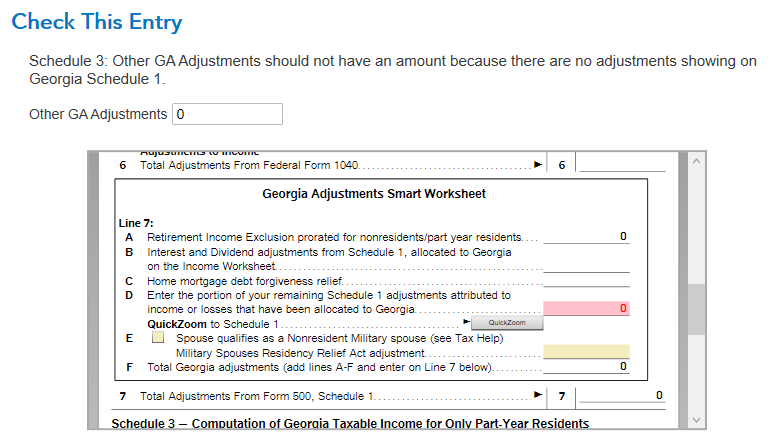Click the arrow marker beside Line 6
Image resolution: width=772 pixels, height=448 pixels.
coord(538,164)
